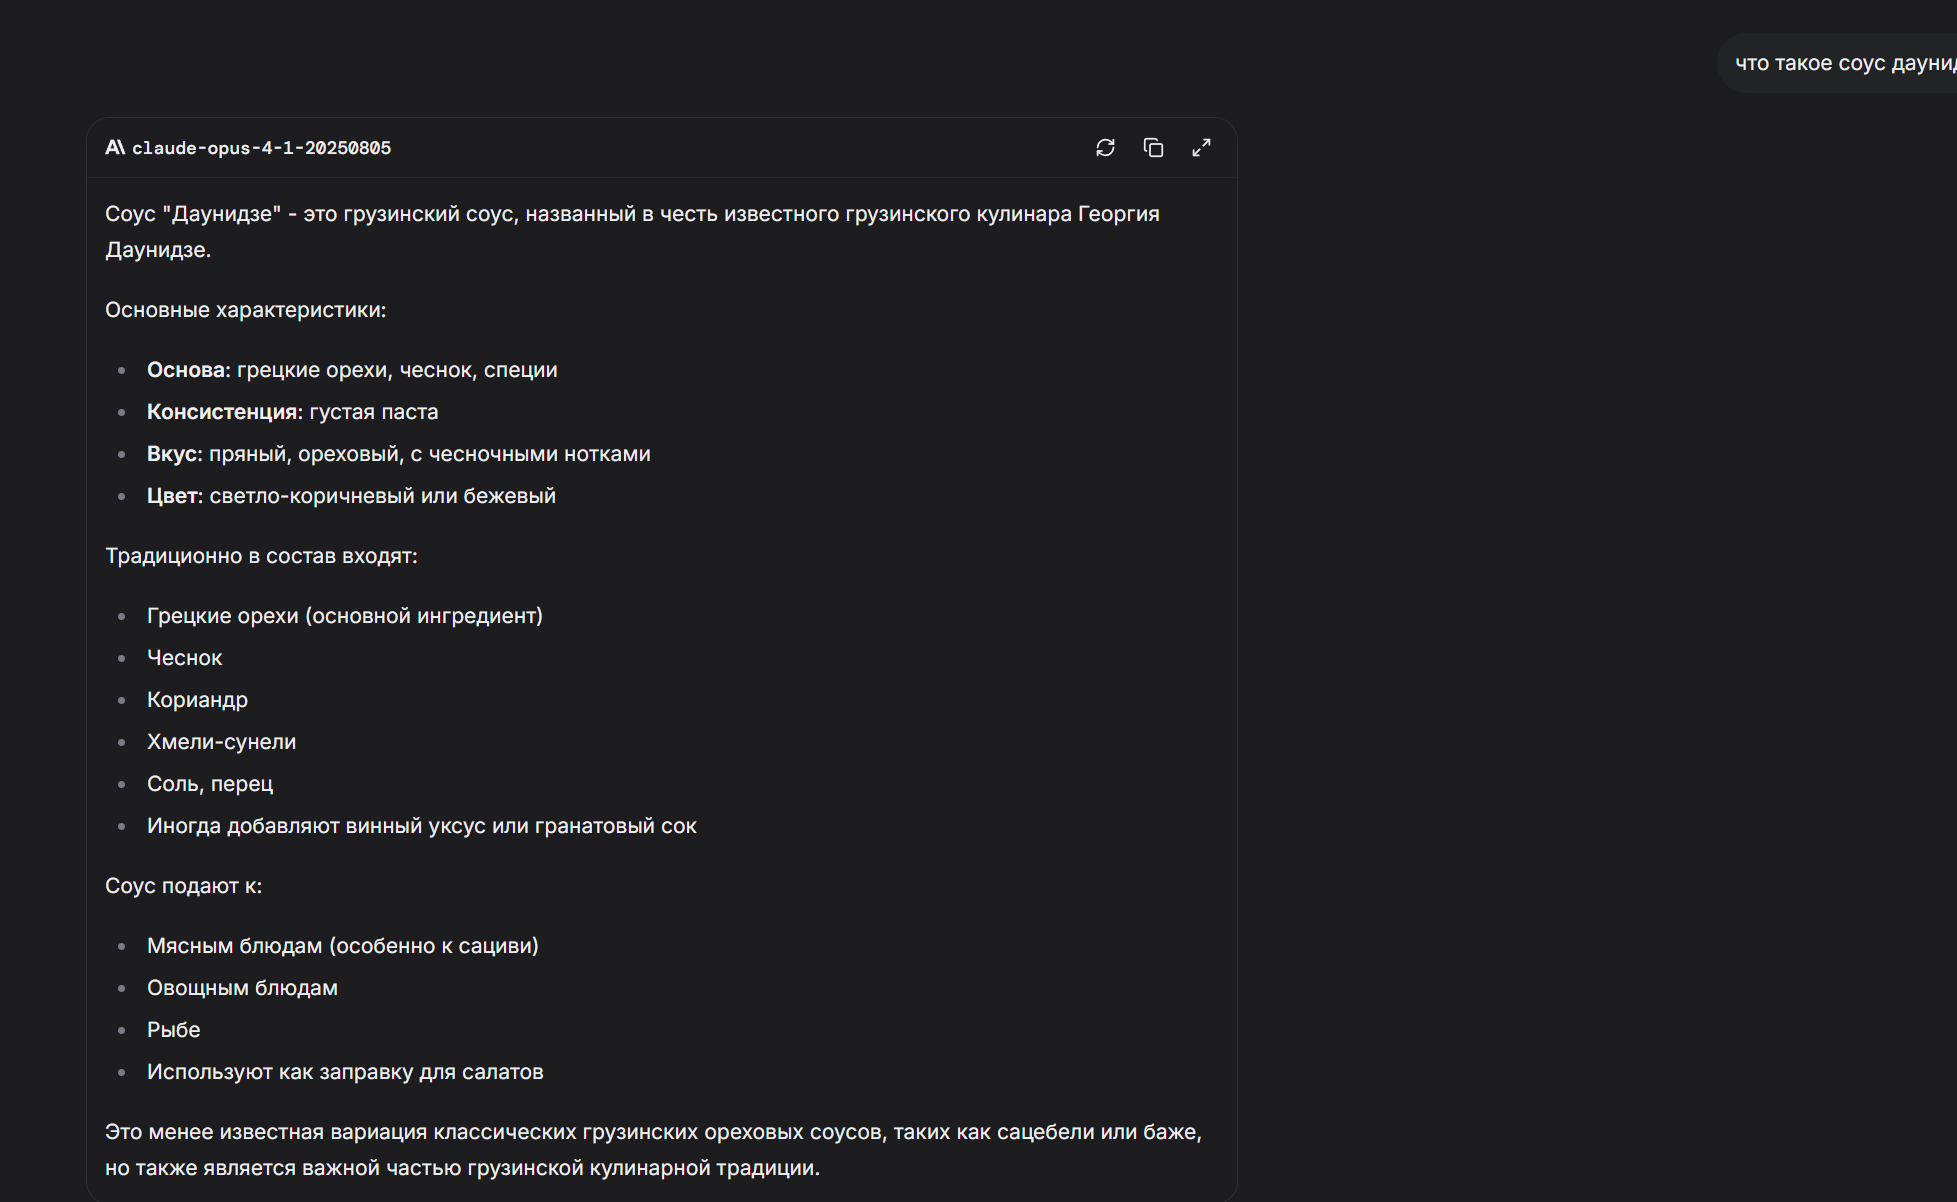Copy the response with the copy icon
The width and height of the screenshot is (1957, 1202).
click(1153, 148)
